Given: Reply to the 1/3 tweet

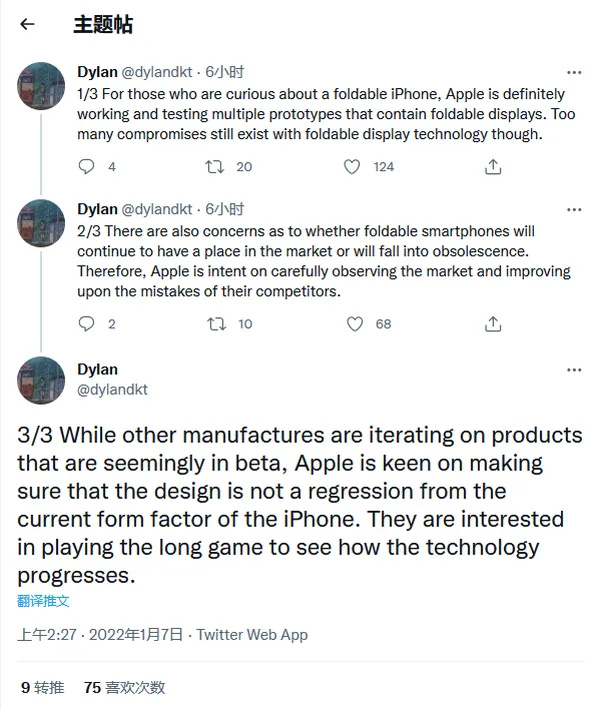Looking at the screenshot, I should [x=87, y=167].
